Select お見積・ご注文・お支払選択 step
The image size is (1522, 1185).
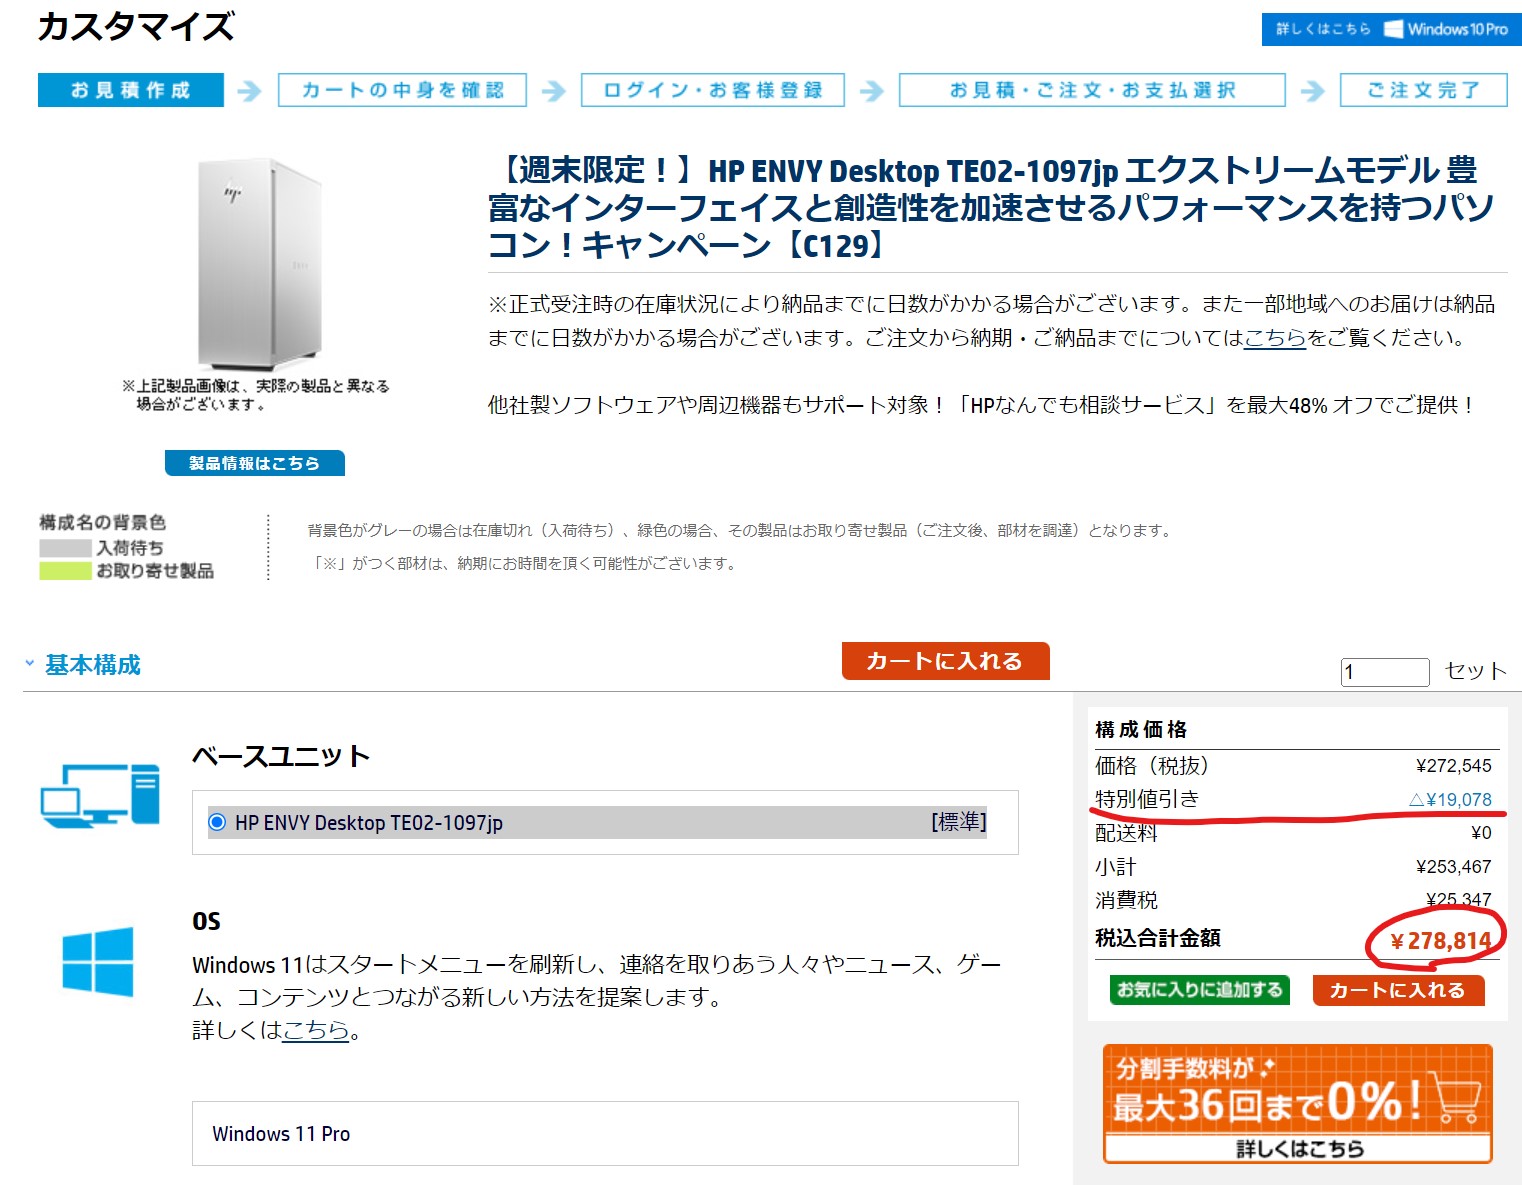[1092, 90]
